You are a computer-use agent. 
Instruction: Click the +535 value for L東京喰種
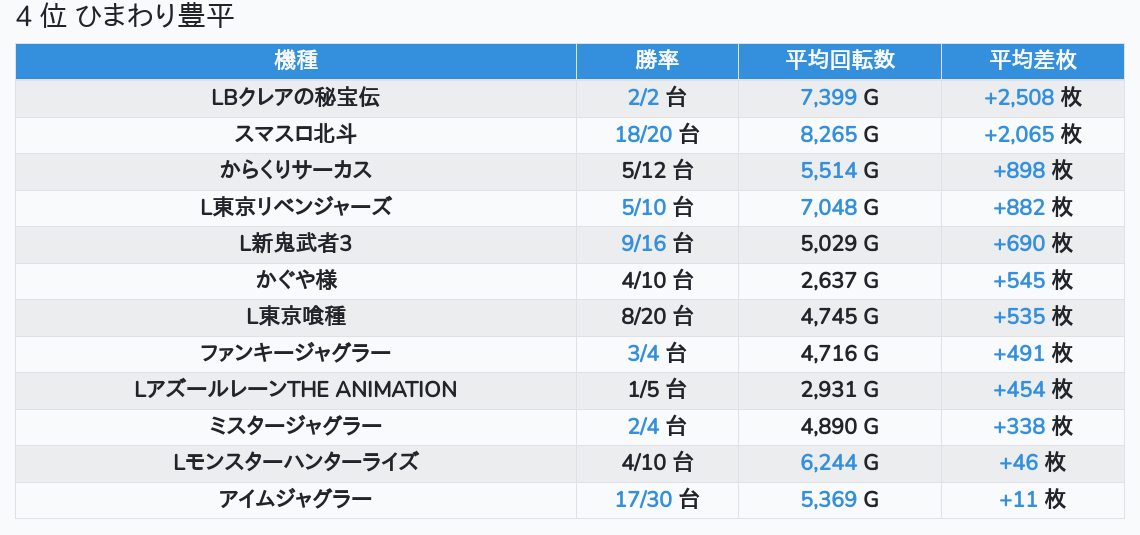[x=1018, y=316]
